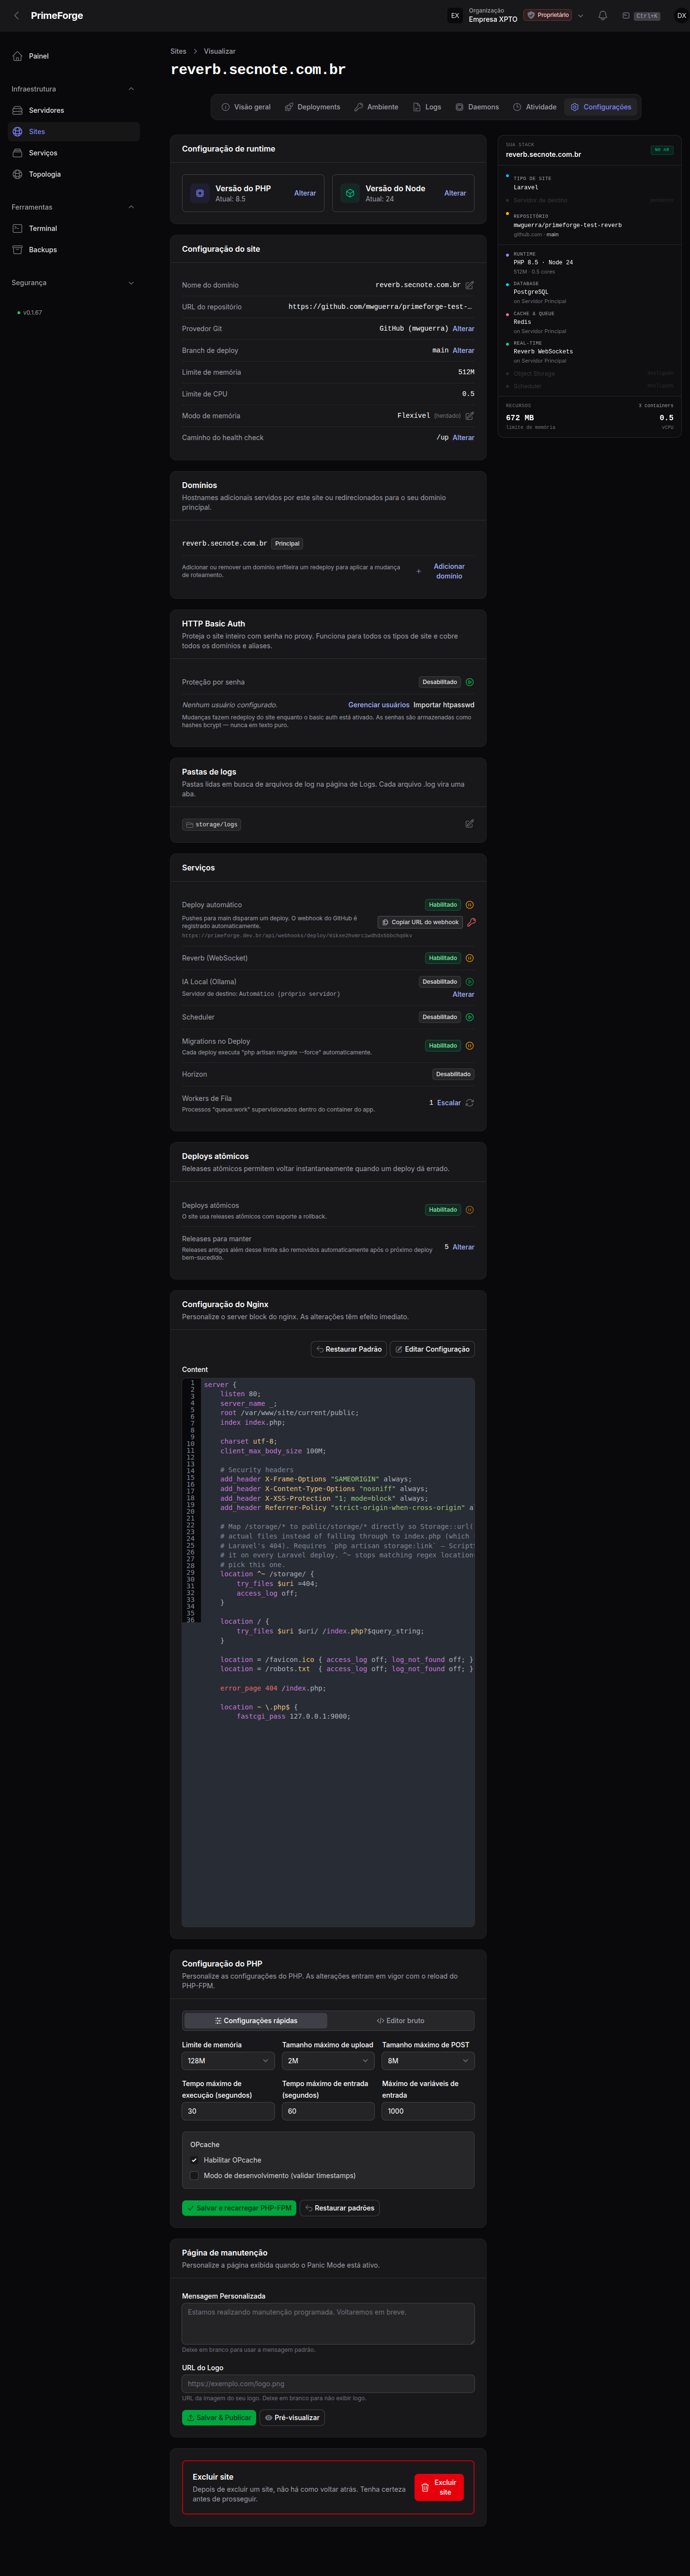The height and width of the screenshot is (2576, 690).
Task: Click the Mensagem Personalizada textarea
Action: click(328, 2324)
